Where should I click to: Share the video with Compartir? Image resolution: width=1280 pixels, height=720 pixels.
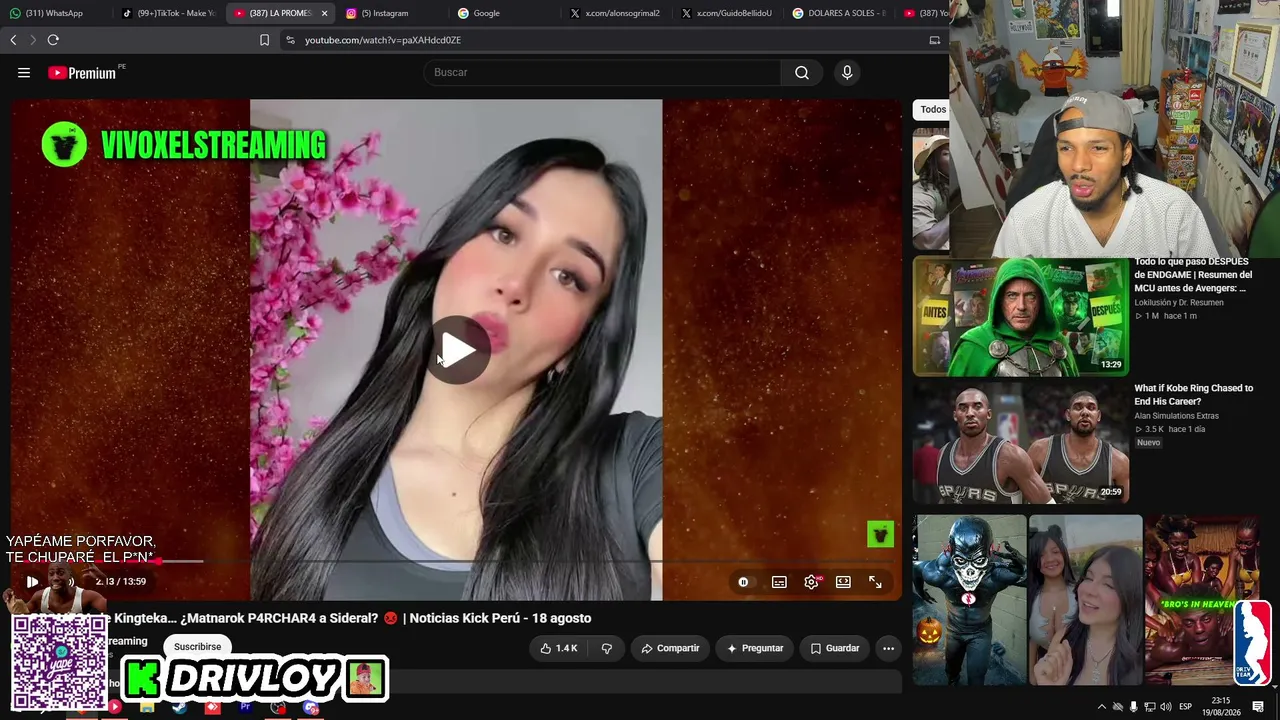point(670,648)
